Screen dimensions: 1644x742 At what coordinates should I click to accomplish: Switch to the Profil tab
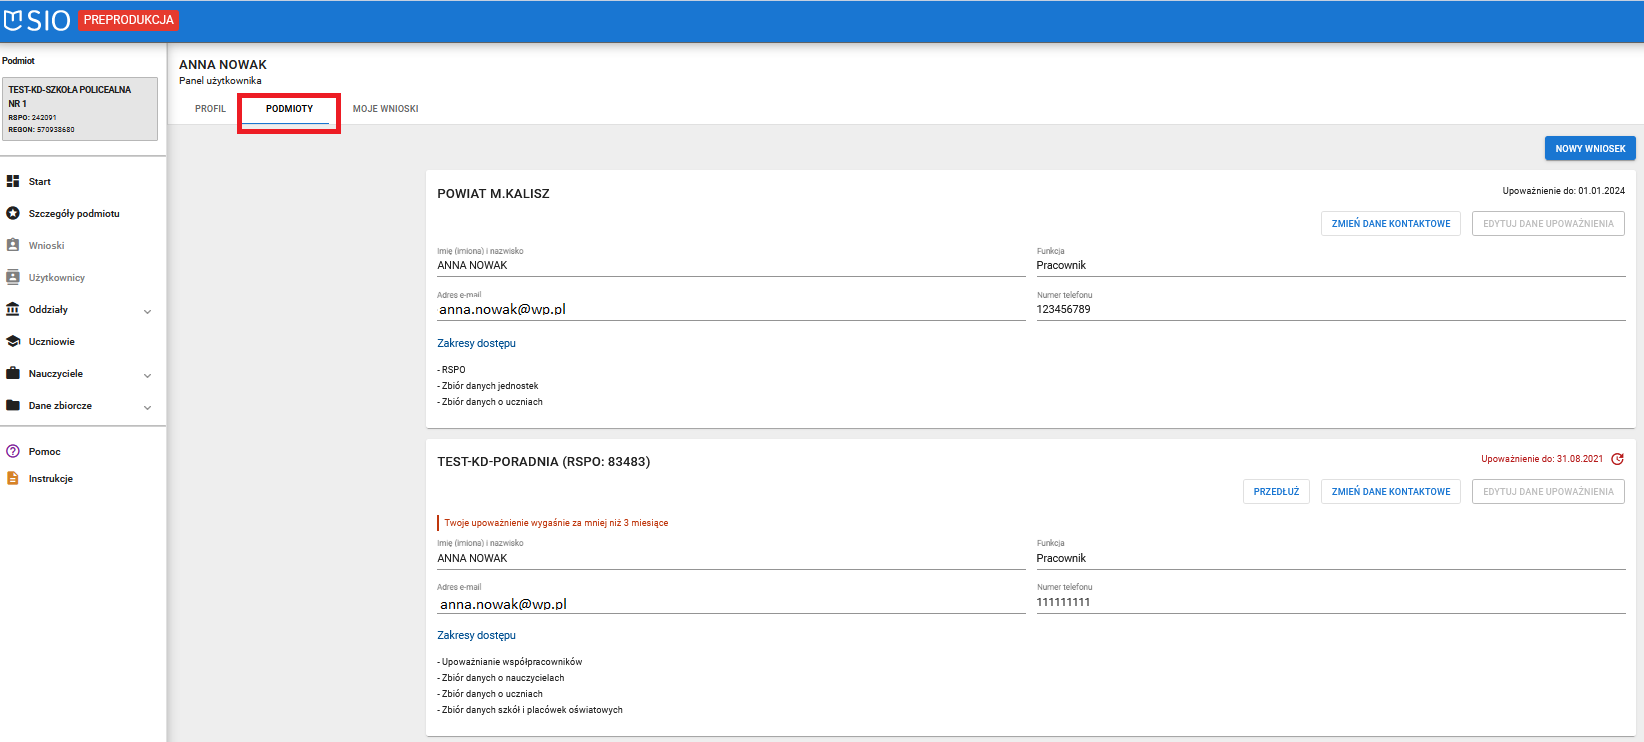[210, 109]
